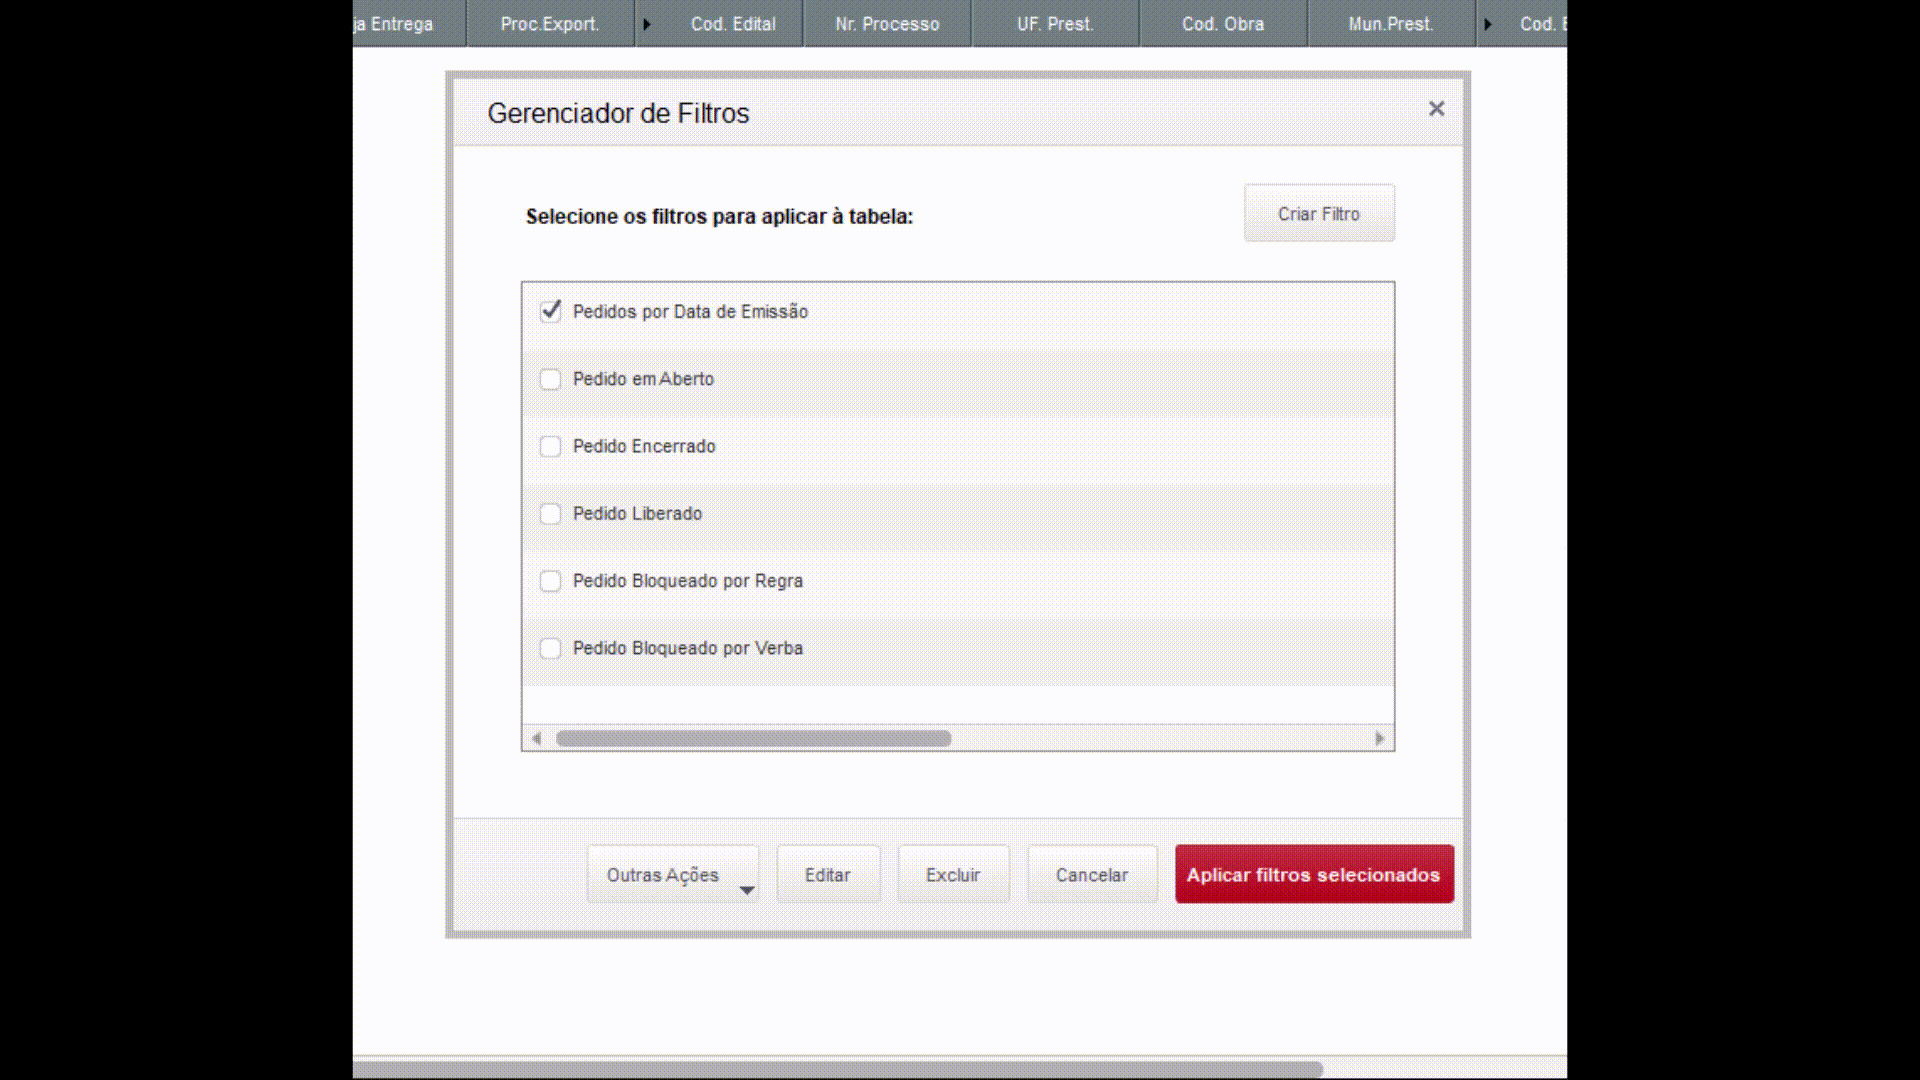Screen dimensions: 1920x1080
Task: Check the Pedido em Aberto filter
Action: pyautogui.click(x=550, y=379)
